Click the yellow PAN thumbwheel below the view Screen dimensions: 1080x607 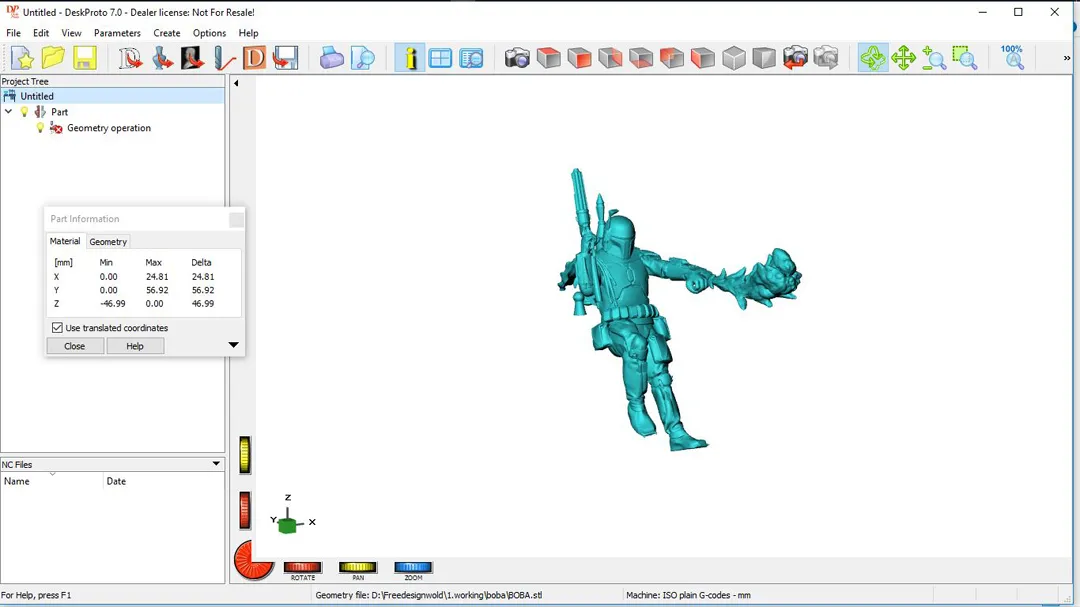point(357,567)
